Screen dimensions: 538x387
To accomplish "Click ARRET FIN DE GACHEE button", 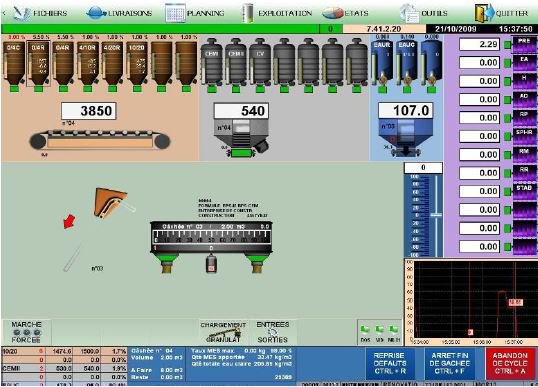I will pyautogui.click(x=450, y=363).
